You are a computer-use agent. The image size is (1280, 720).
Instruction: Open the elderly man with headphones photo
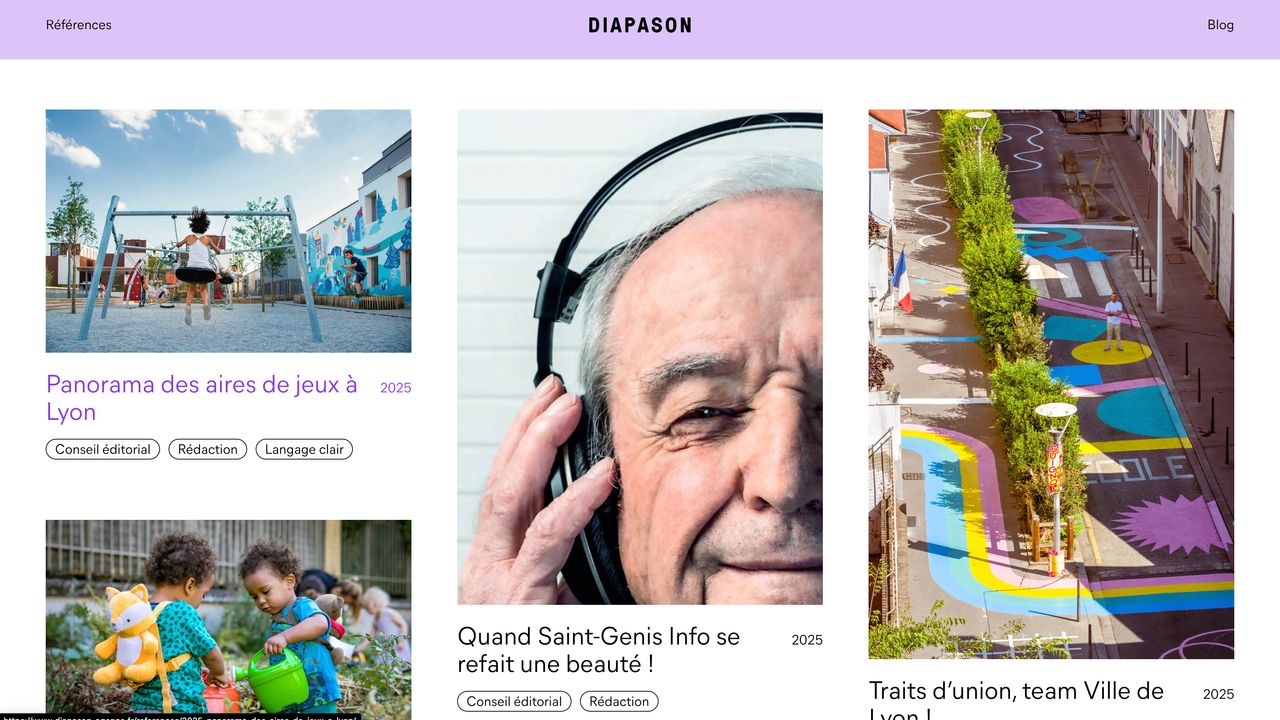click(640, 357)
